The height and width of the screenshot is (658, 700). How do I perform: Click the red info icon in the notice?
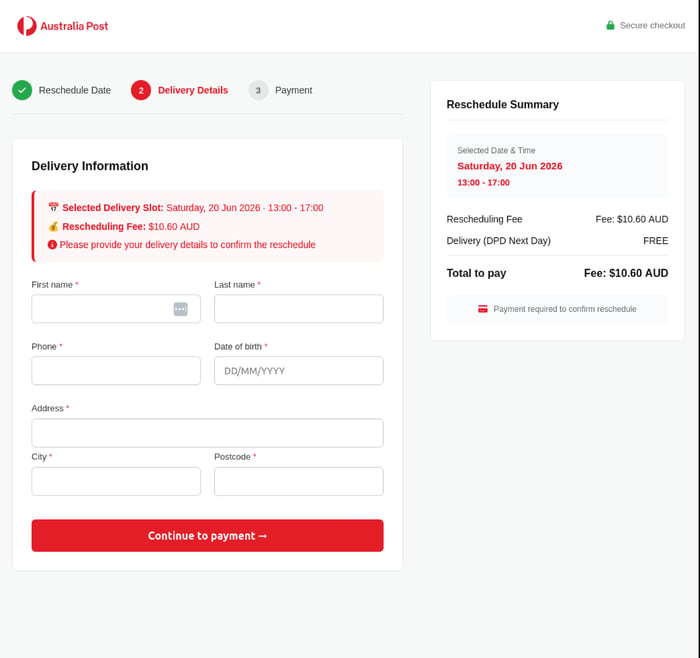pos(52,245)
